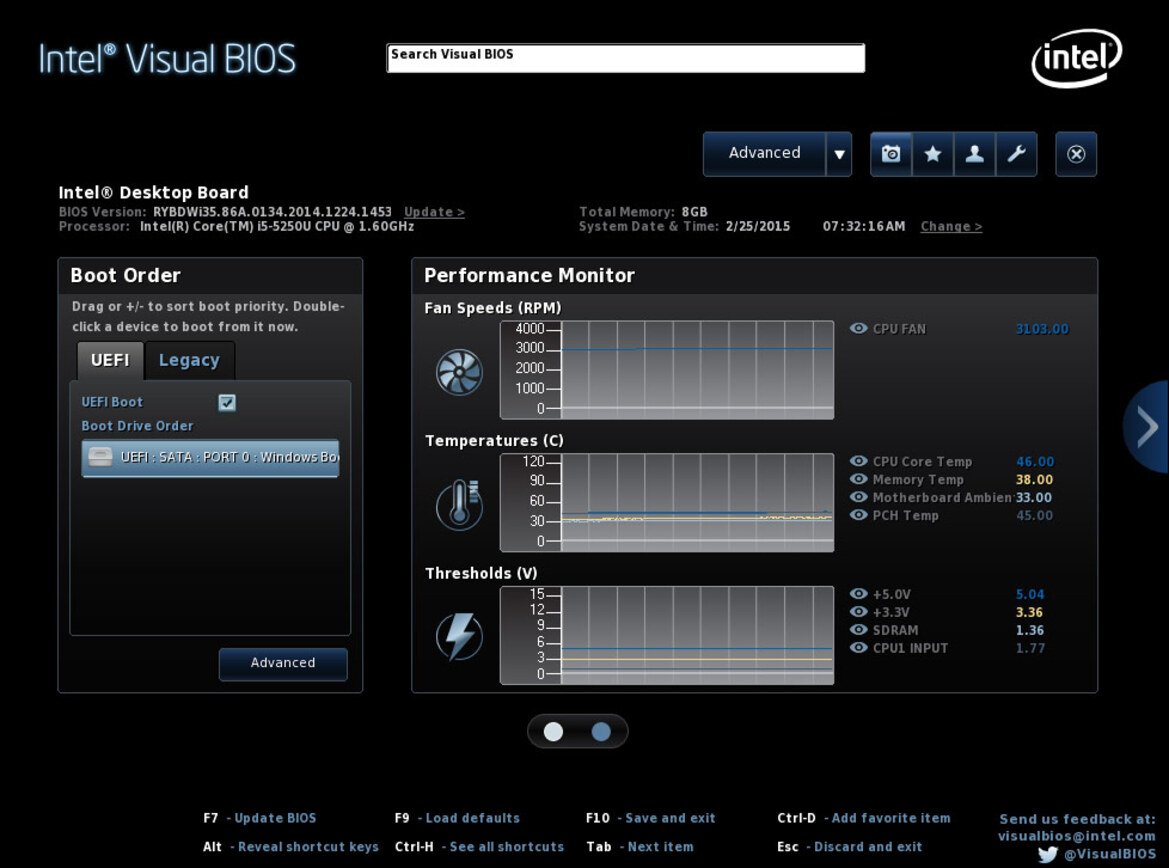Click Tab Next item shortcut

pyautogui.click(x=640, y=846)
